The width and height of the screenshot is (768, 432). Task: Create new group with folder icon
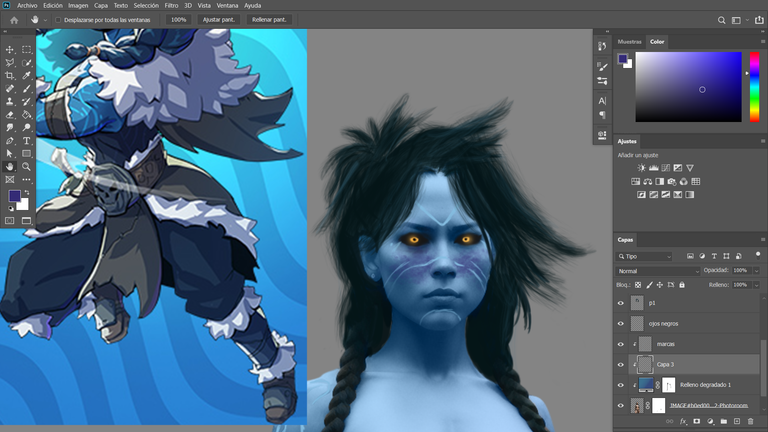(724, 421)
